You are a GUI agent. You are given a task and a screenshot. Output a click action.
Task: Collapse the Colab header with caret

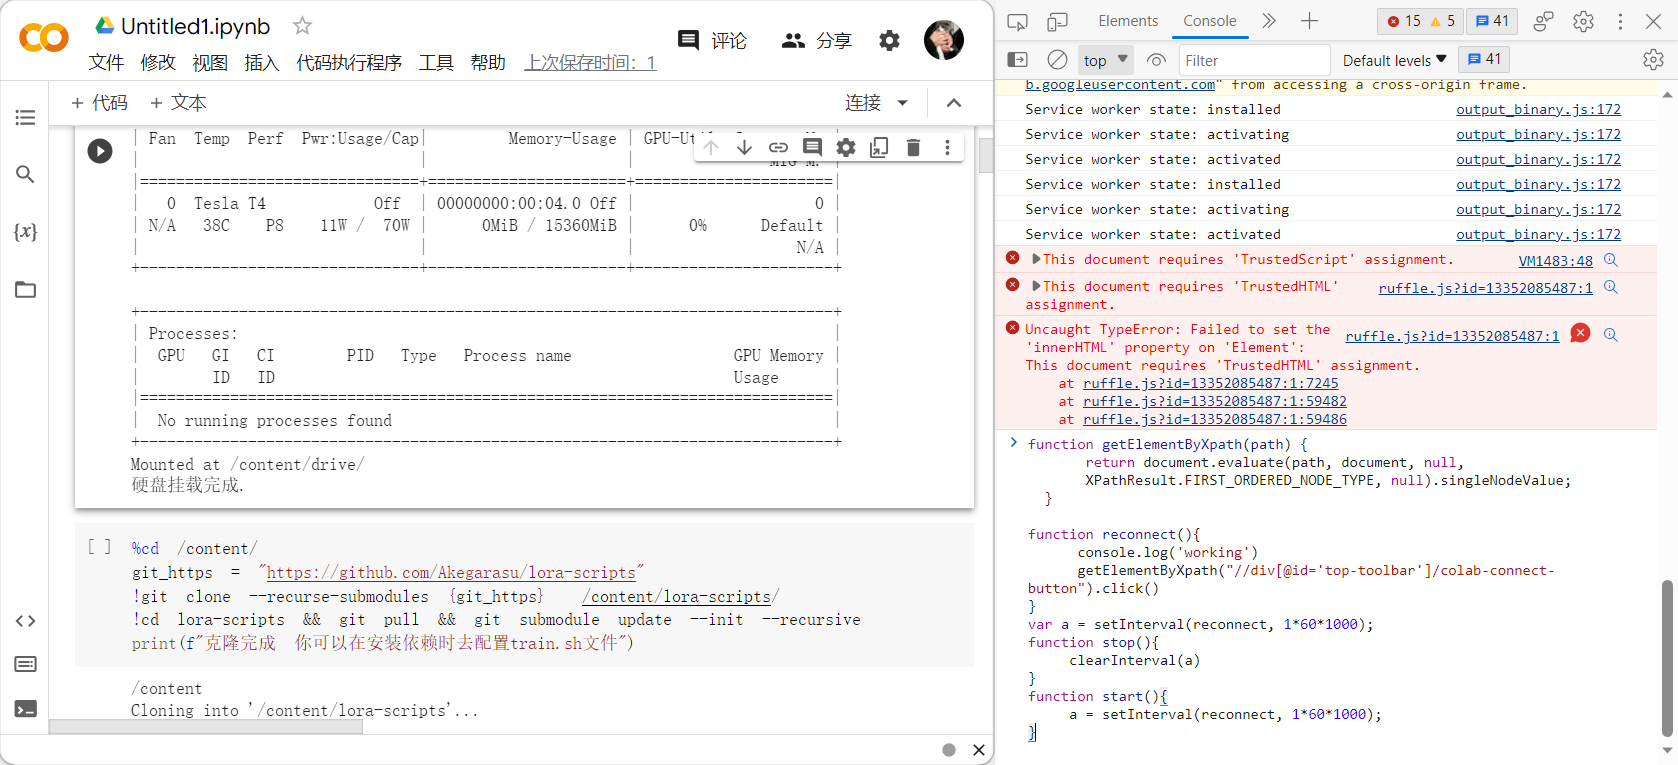(x=954, y=103)
